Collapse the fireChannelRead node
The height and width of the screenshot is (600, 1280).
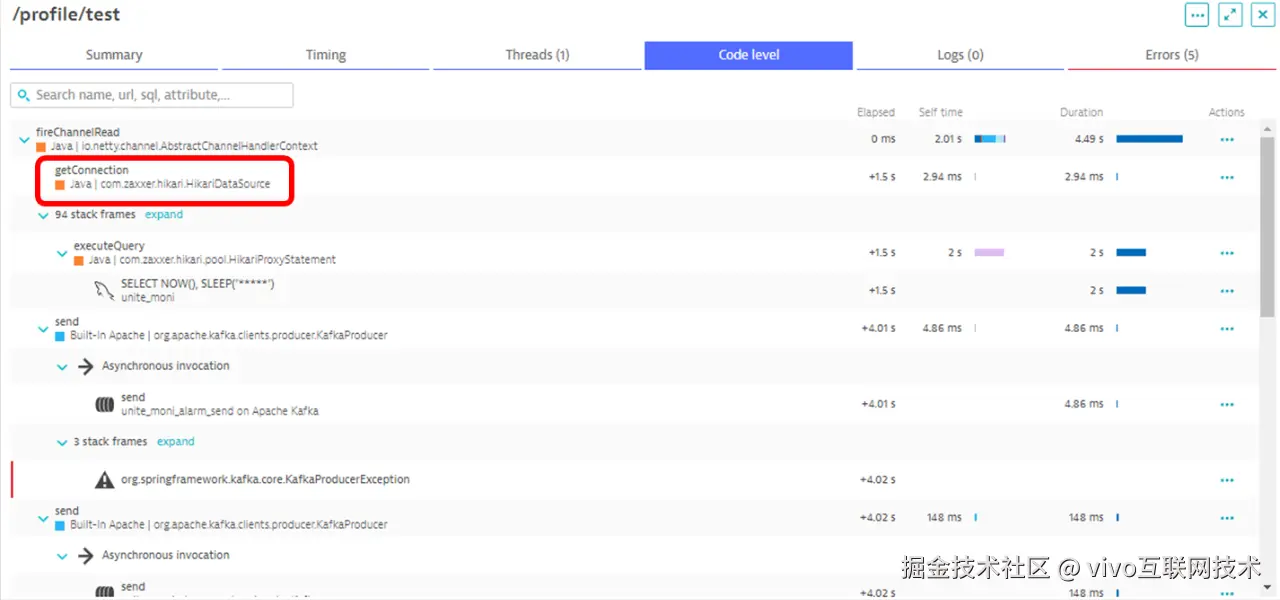click(24, 141)
